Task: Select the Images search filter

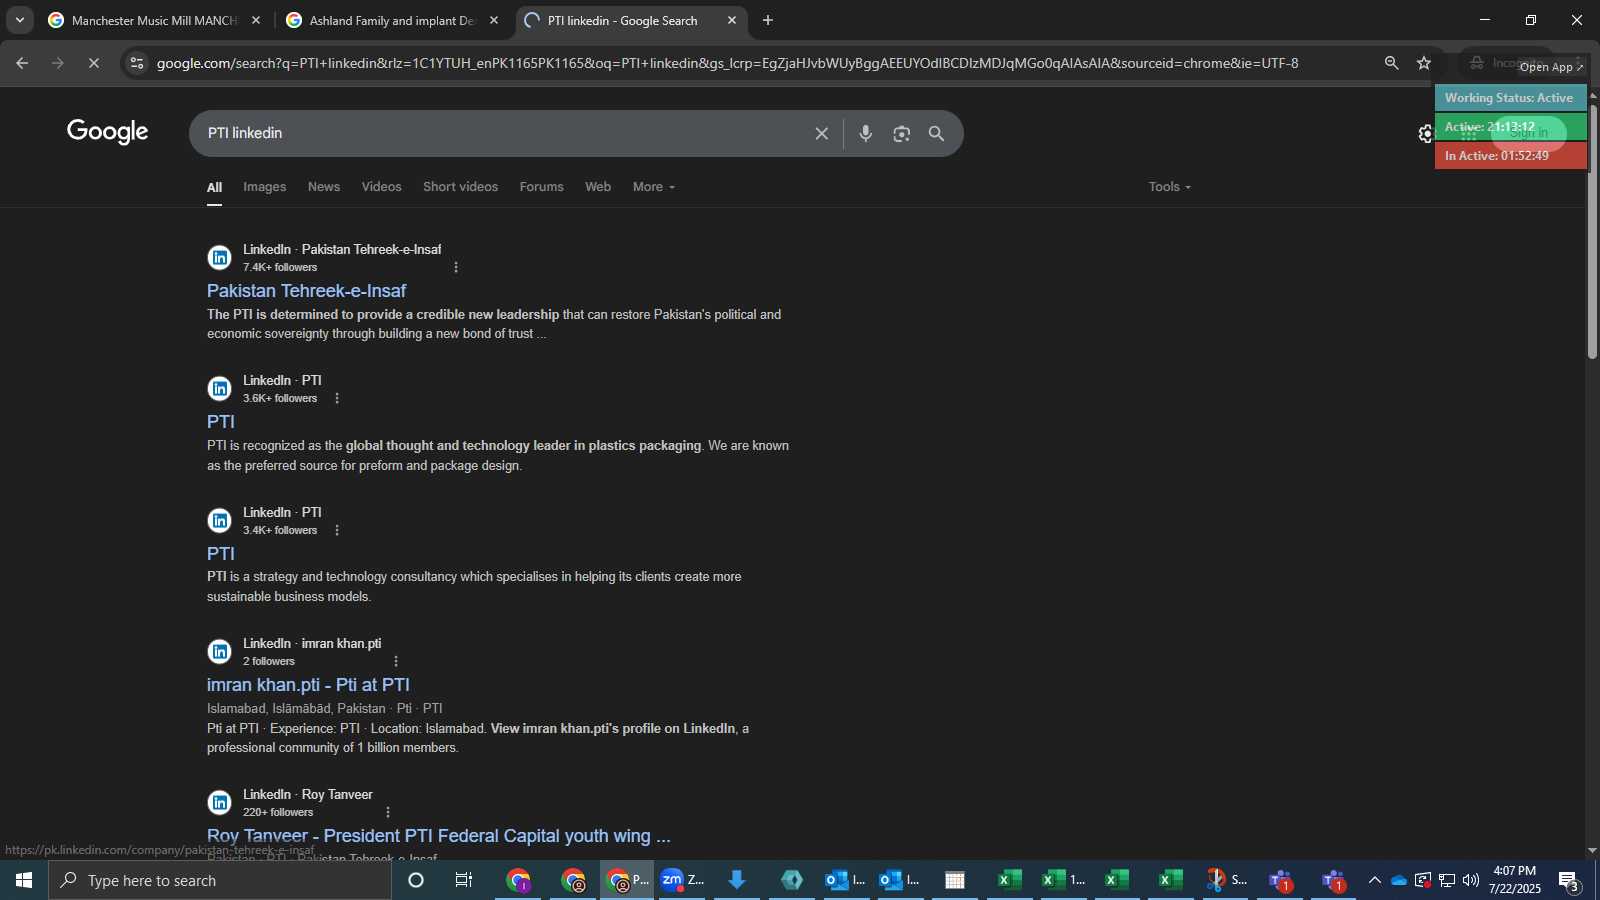Action: pyautogui.click(x=265, y=187)
